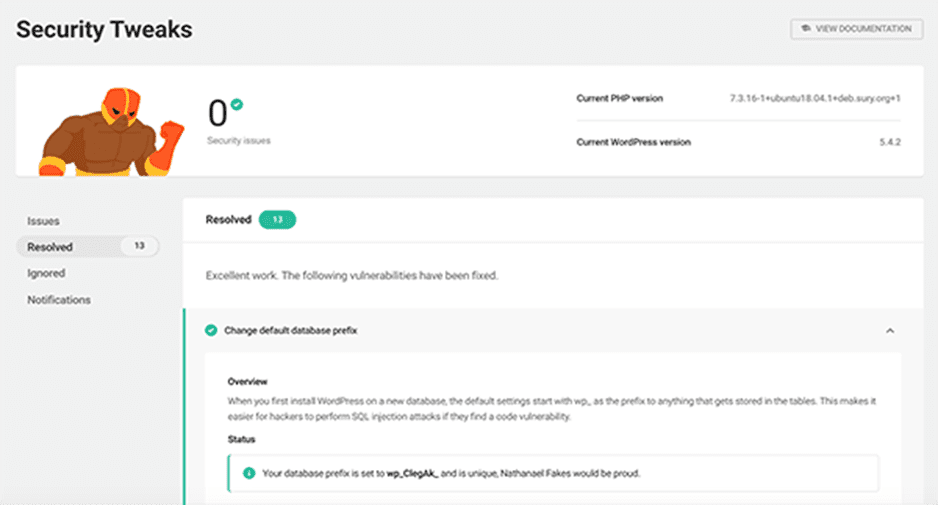Click the Resolved heading in the main panel
938x505 pixels.
229,220
